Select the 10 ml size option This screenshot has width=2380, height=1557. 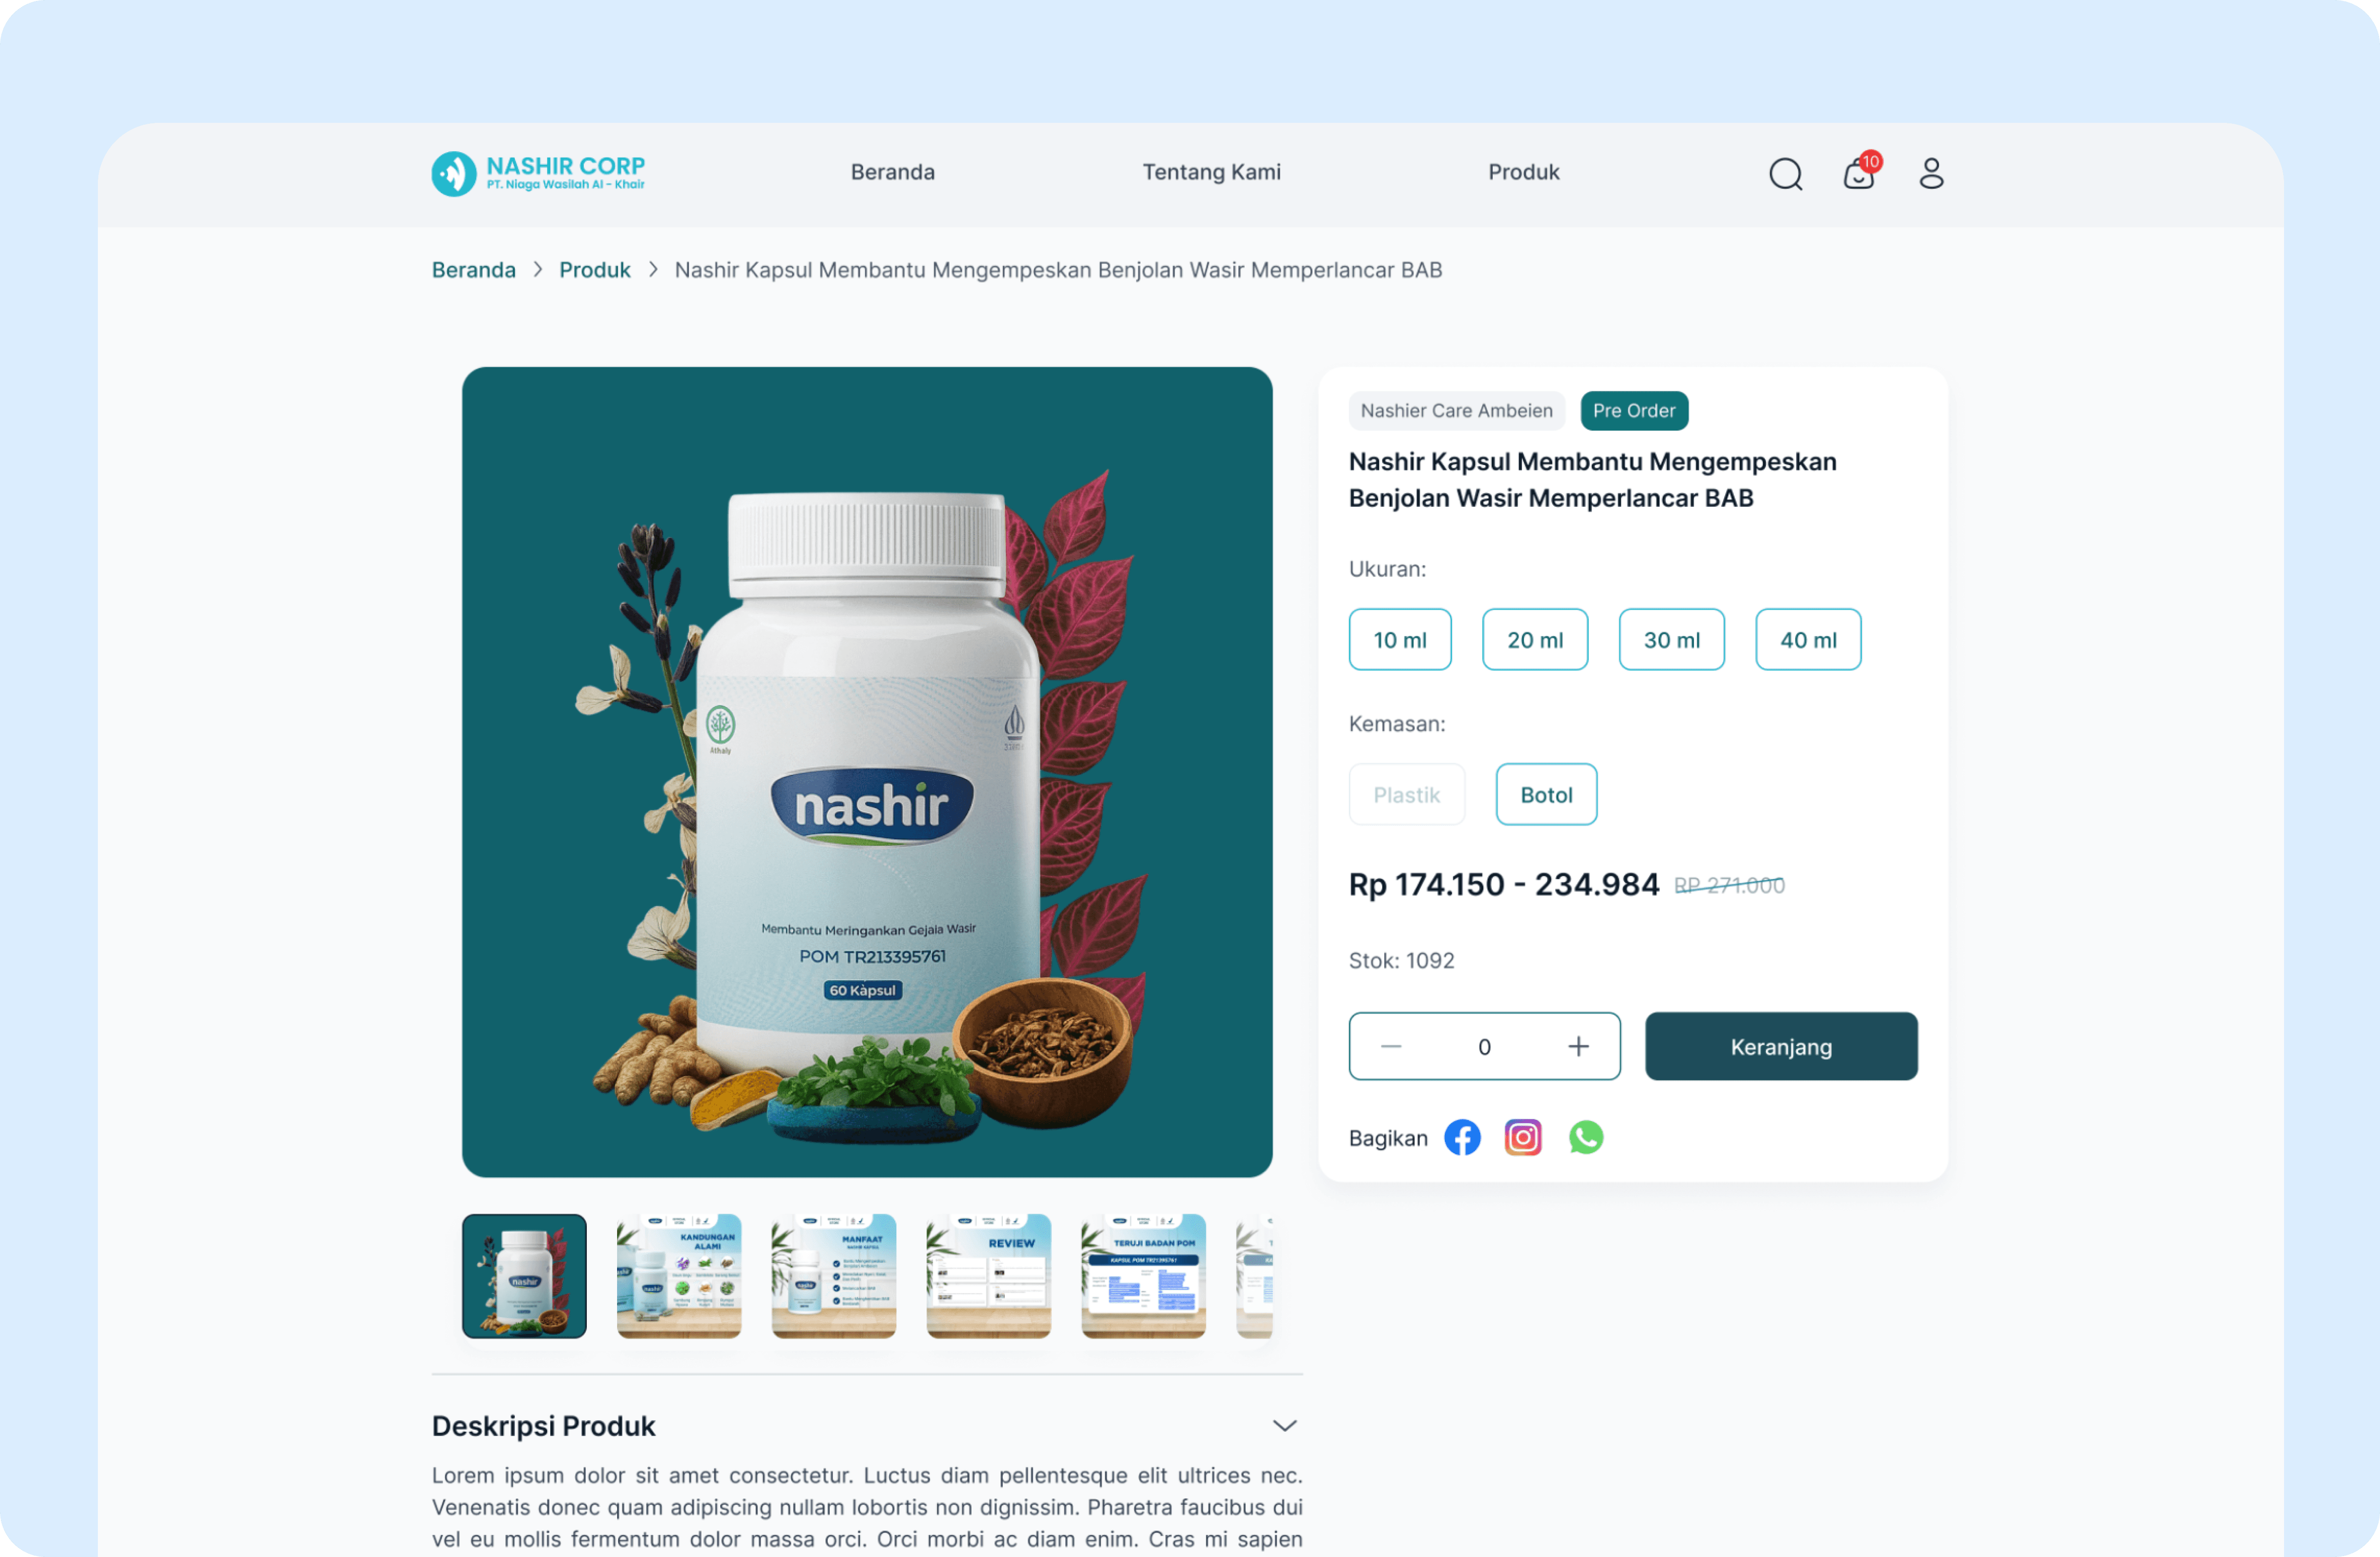tap(1400, 640)
